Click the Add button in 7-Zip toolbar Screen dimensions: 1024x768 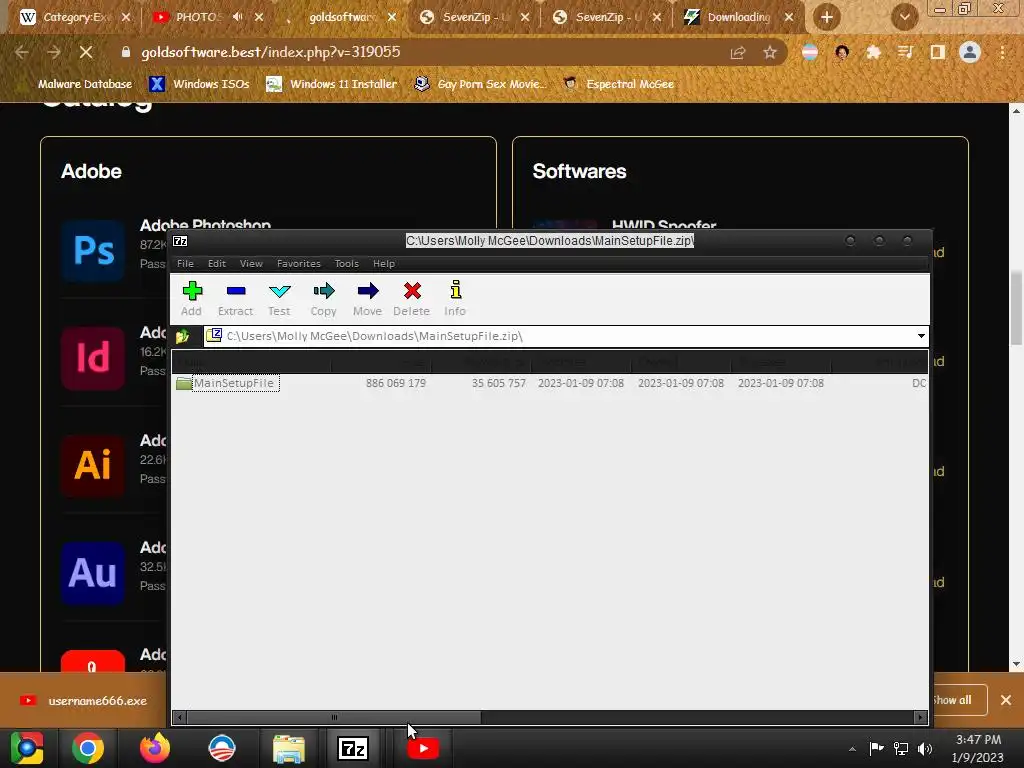[191, 298]
